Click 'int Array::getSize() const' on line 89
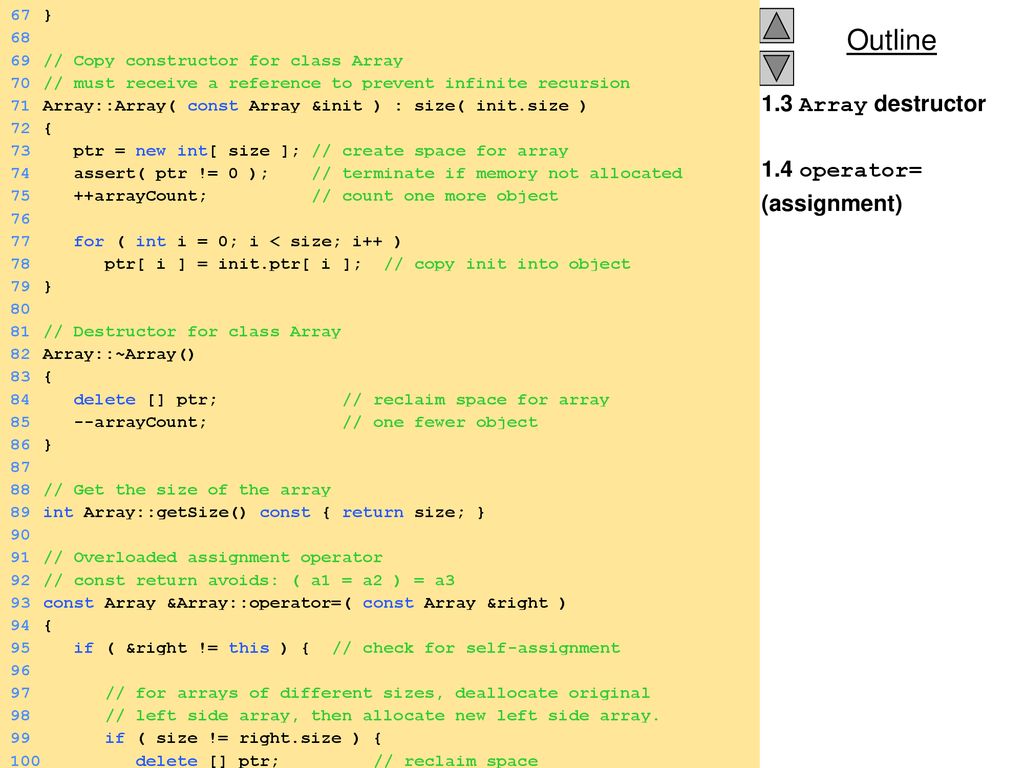Screen dimensions: 1024x768 click(x=176, y=513)
